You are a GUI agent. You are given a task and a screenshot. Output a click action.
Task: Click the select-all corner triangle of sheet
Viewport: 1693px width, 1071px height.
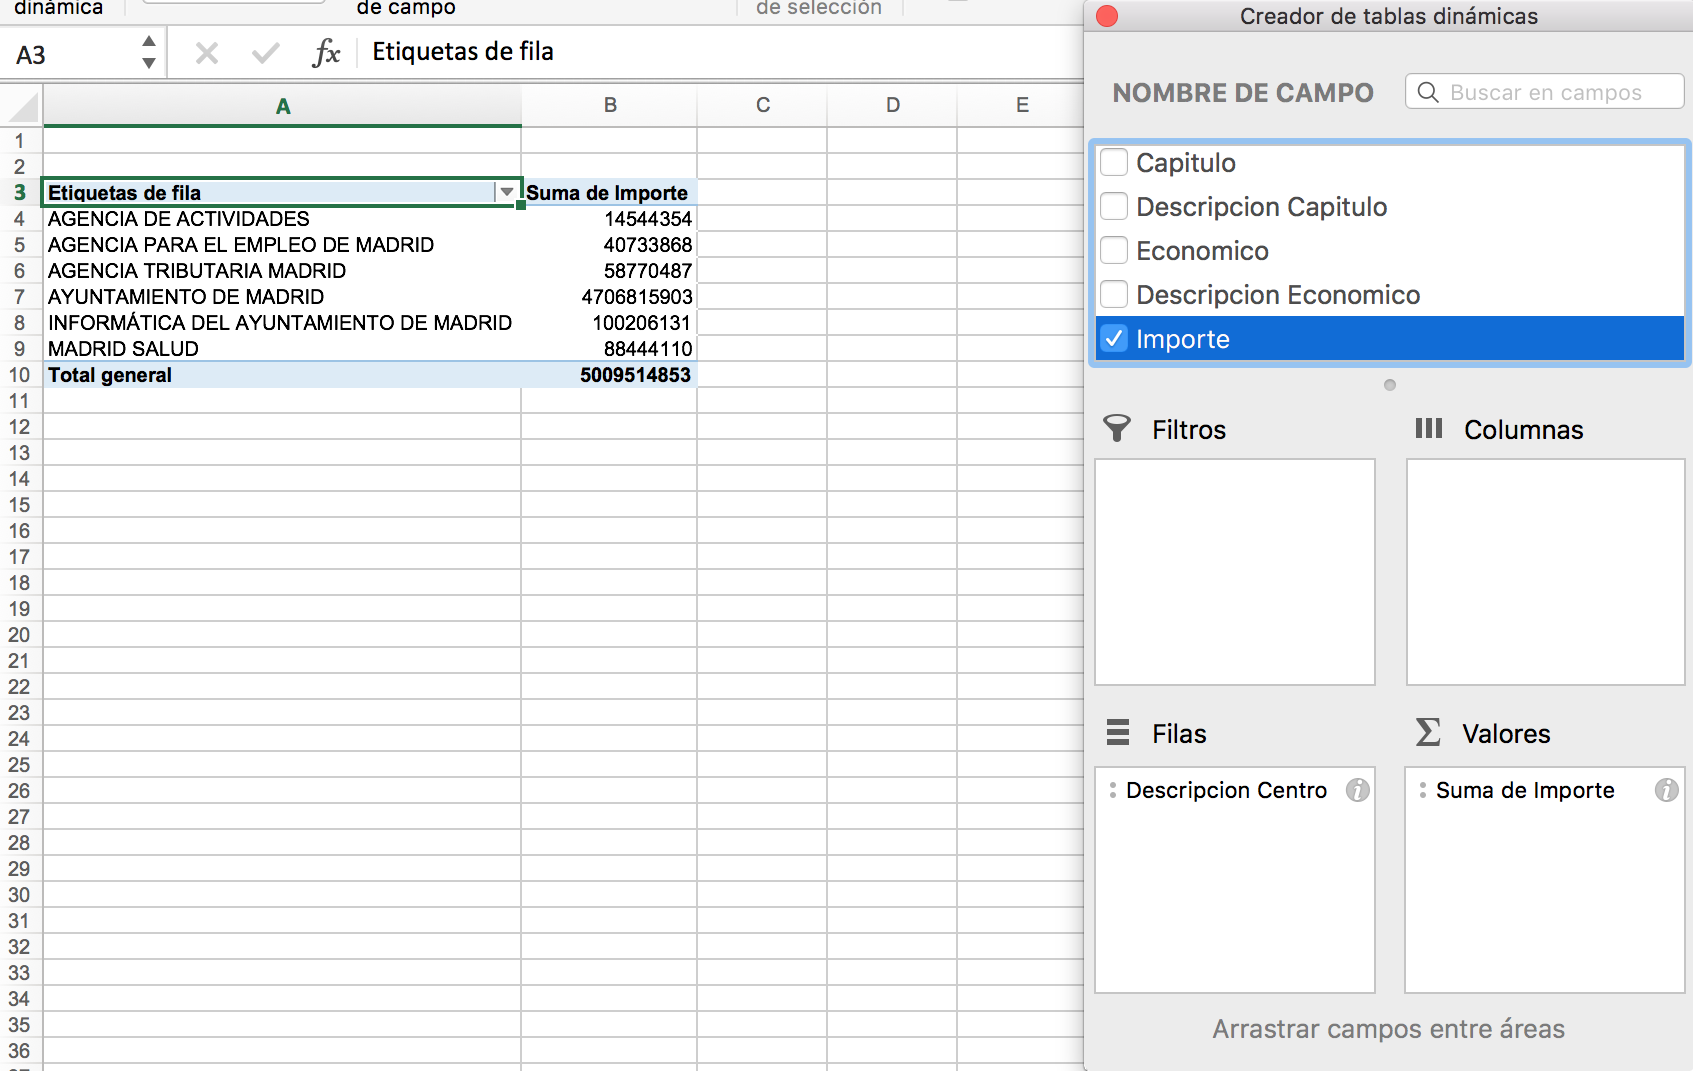[x=23, y=106]
